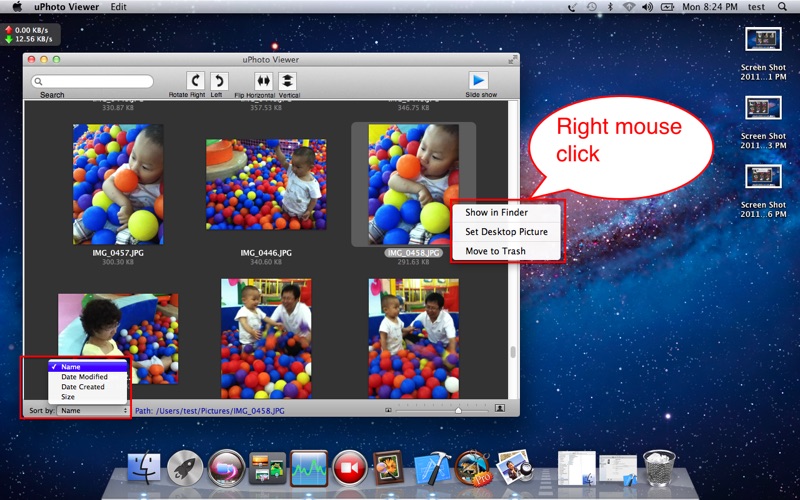Image resolution: width=800 pixels, height=500 pixels.
Task: Click the 300.30 KB size text
Action: 118,262
